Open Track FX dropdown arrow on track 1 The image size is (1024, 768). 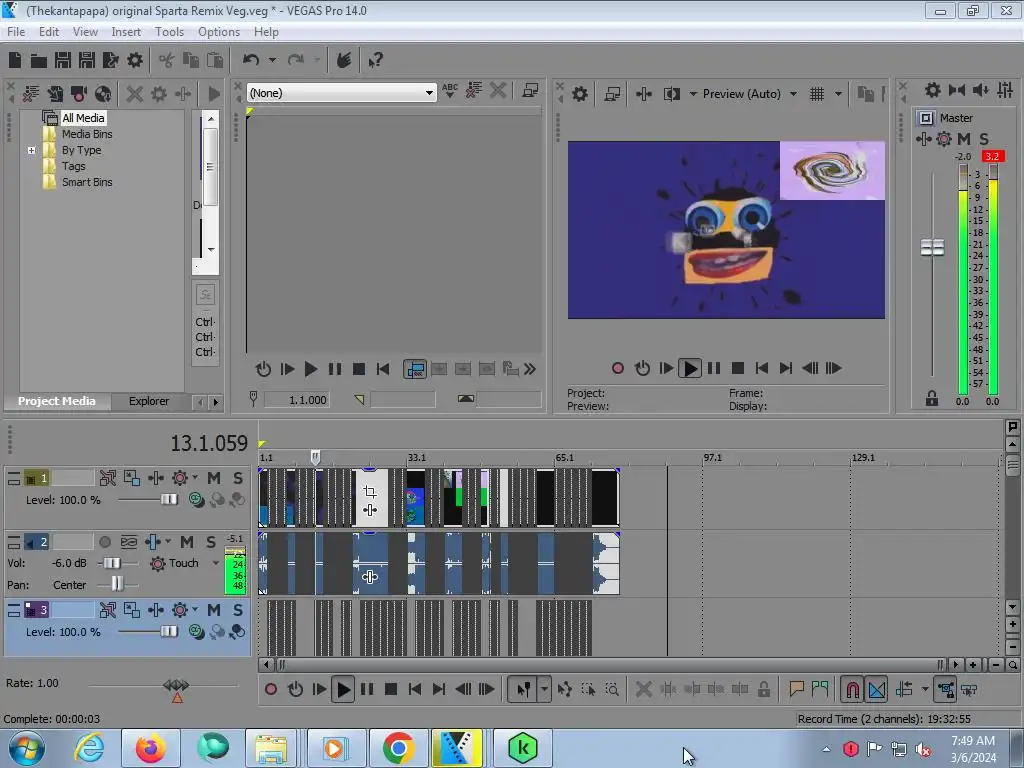click(x=195, y=477)
